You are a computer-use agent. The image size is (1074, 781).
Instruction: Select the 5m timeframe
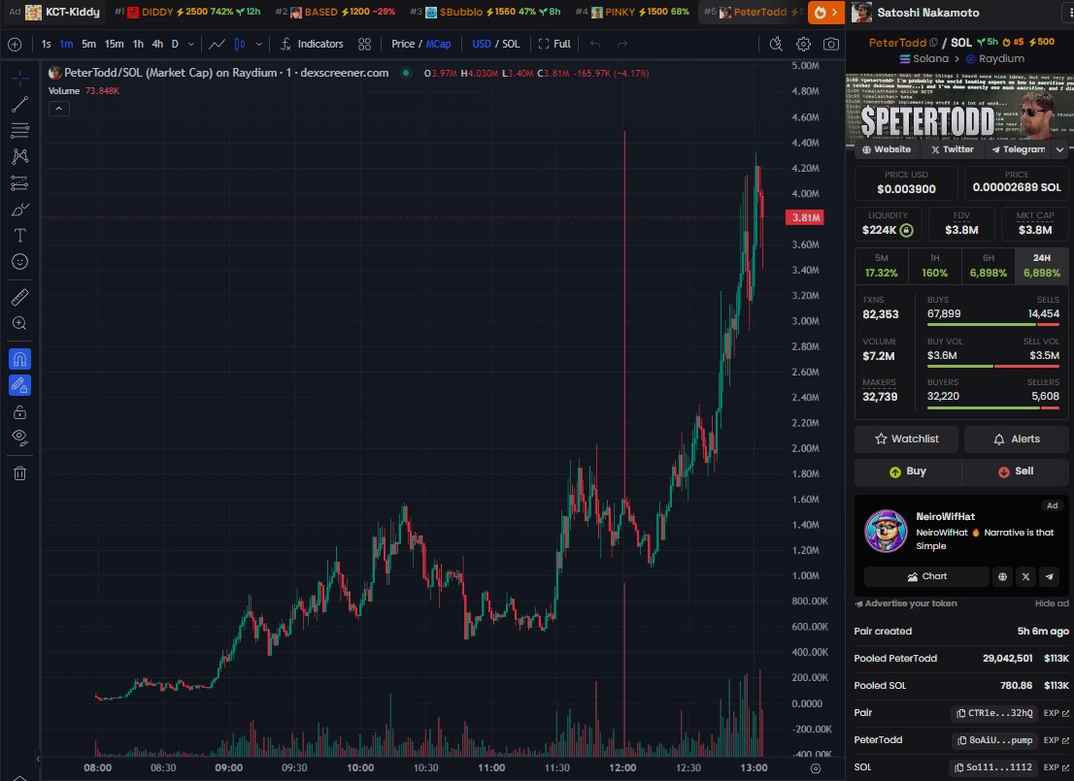click(x=89, y=45)
